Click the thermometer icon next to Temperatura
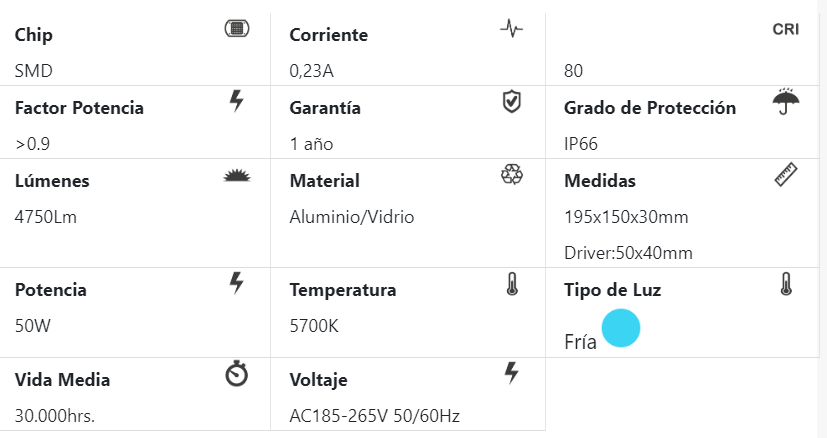 point(512,284)
